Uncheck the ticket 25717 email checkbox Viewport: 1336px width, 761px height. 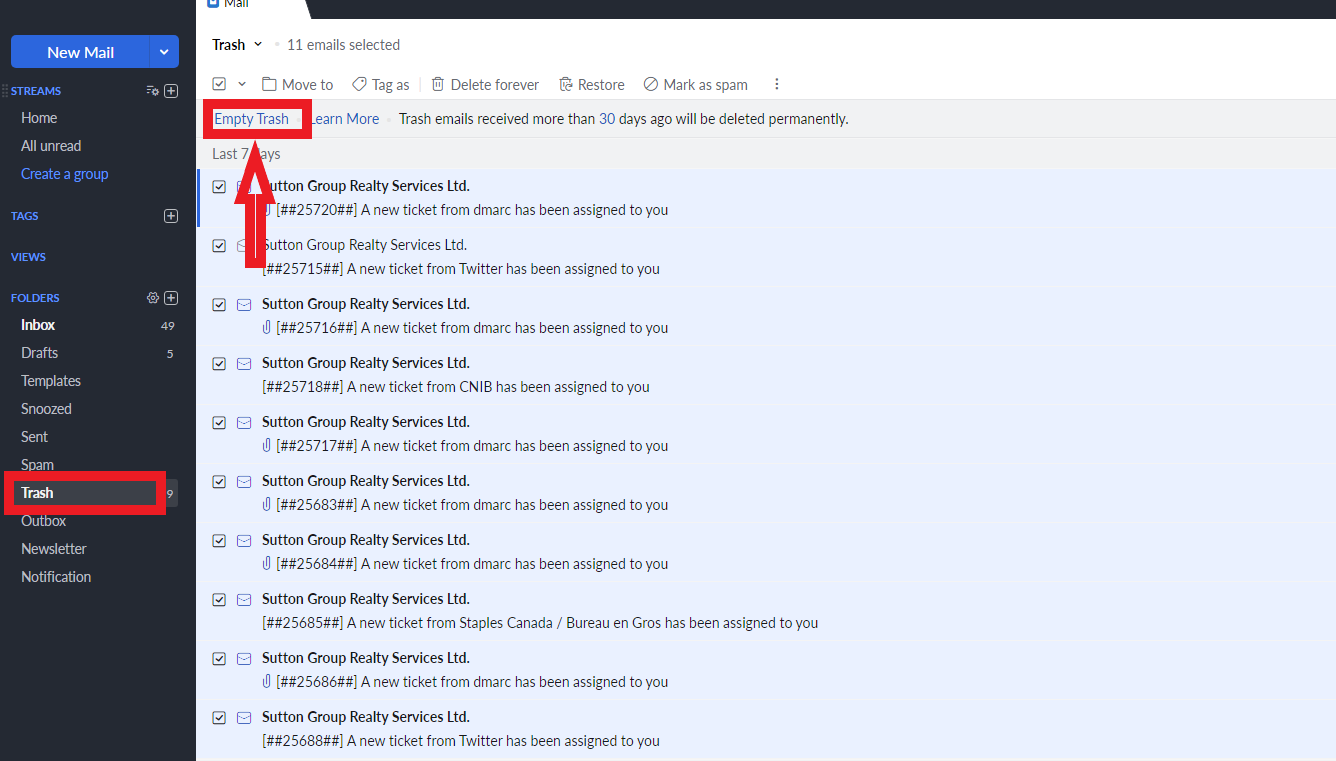[219, 423]
